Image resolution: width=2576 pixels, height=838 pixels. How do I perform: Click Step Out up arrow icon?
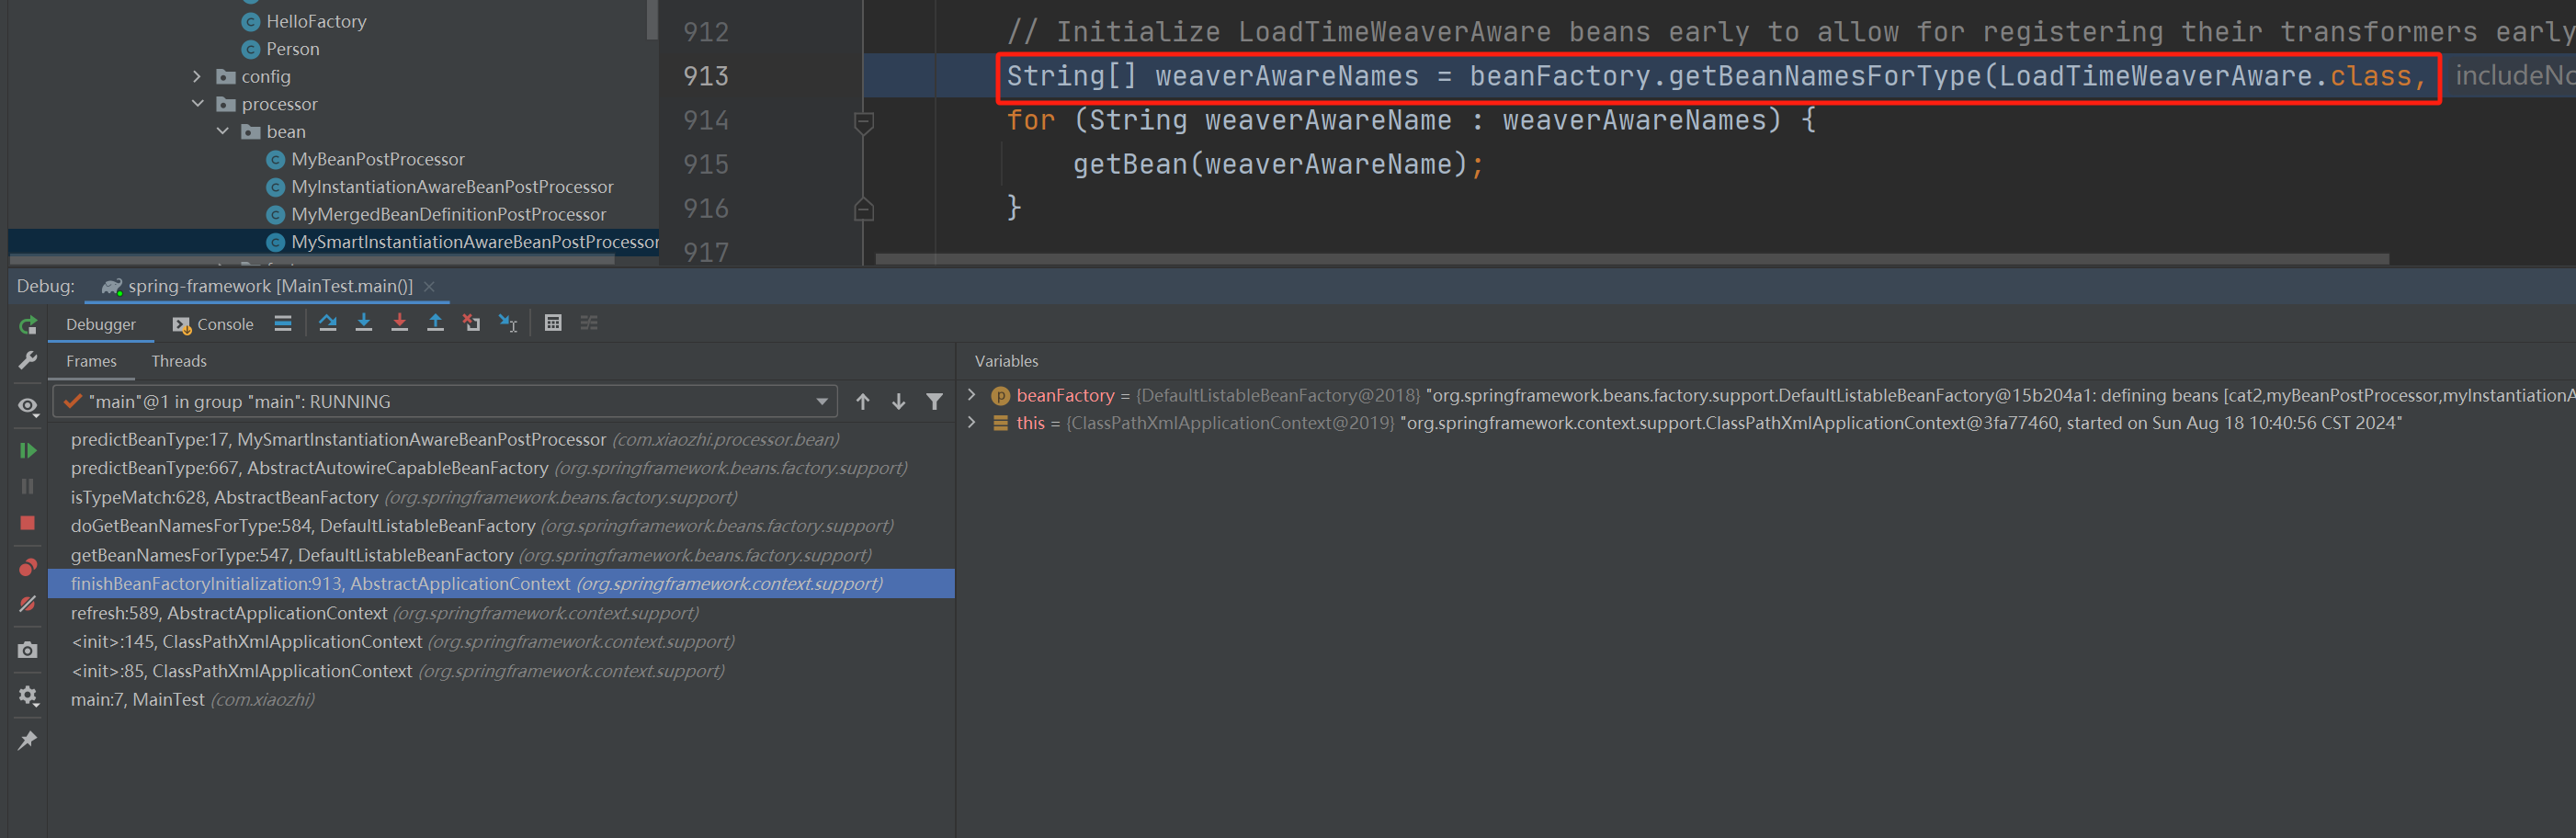pyautogui.click(x=436, y=323)
